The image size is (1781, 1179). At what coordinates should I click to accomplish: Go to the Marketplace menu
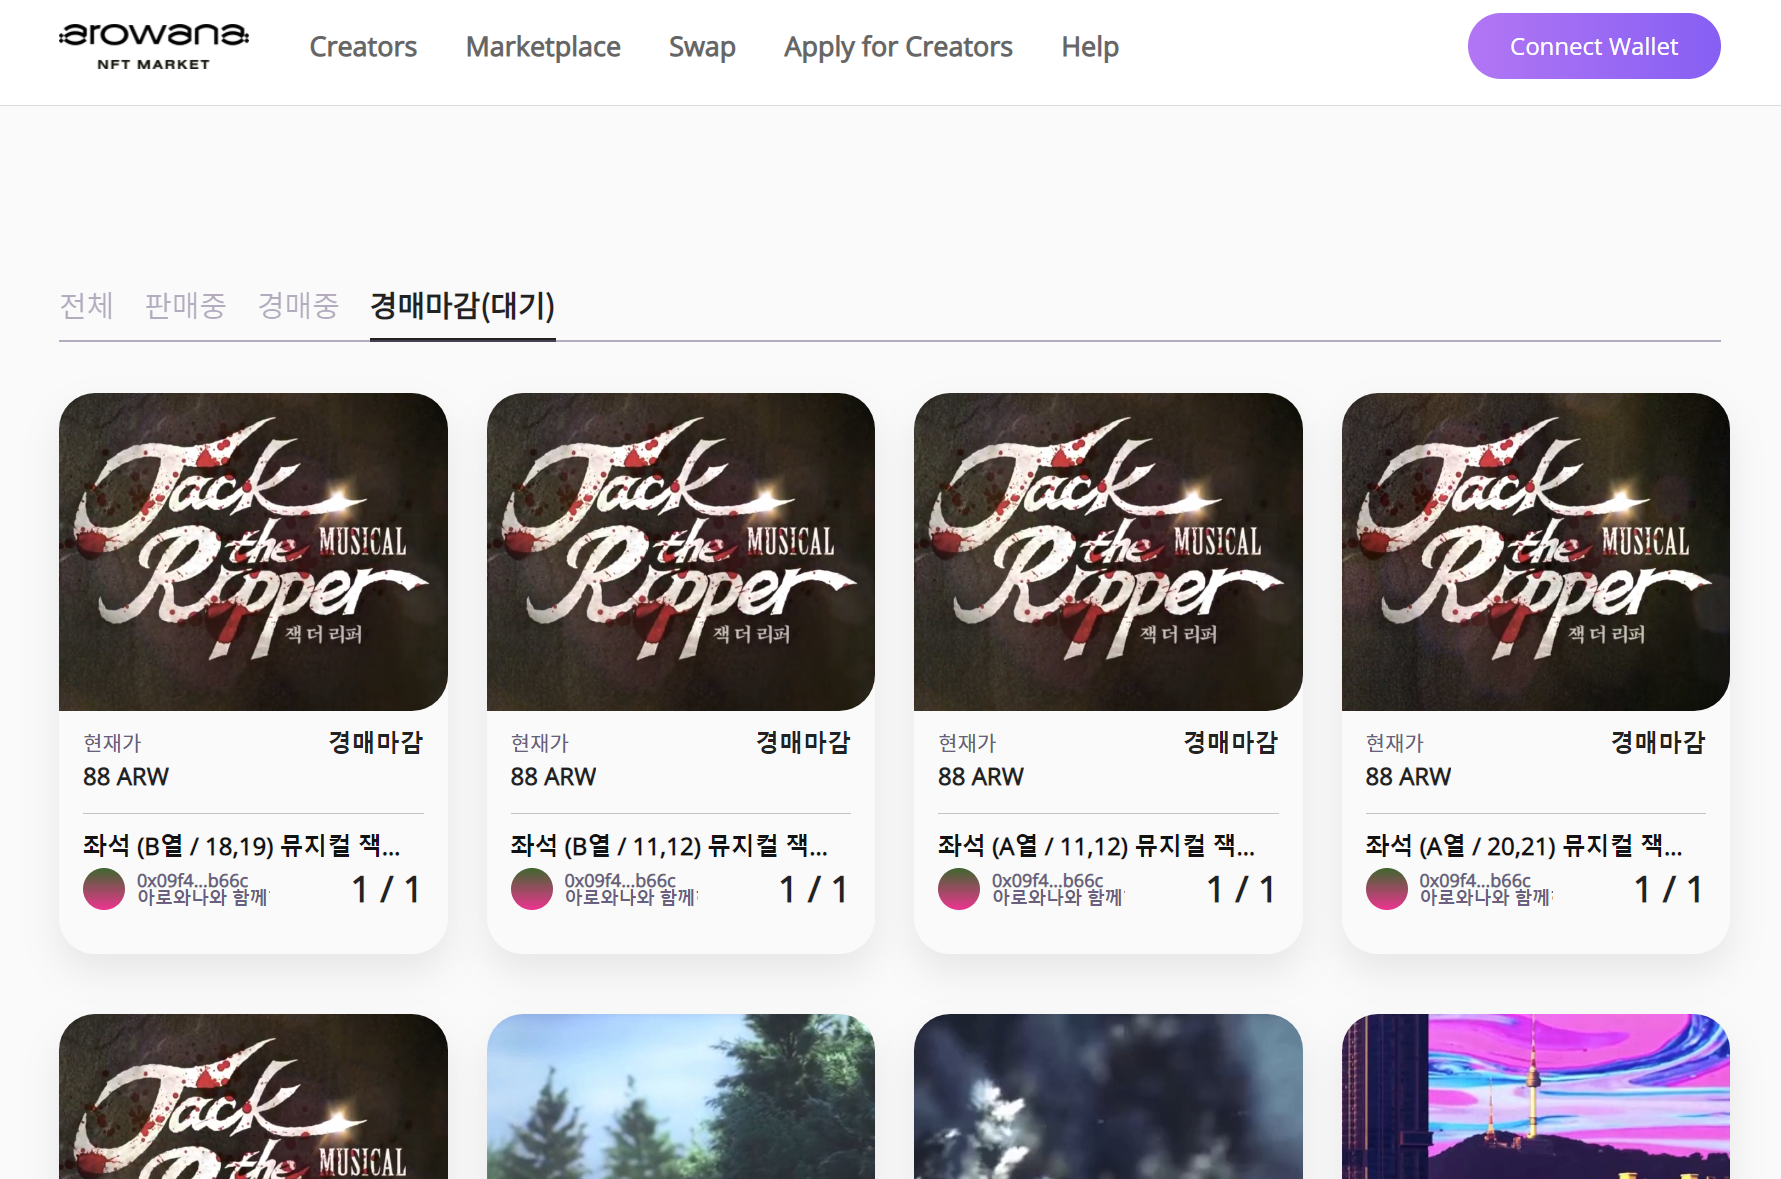(543, 47)
